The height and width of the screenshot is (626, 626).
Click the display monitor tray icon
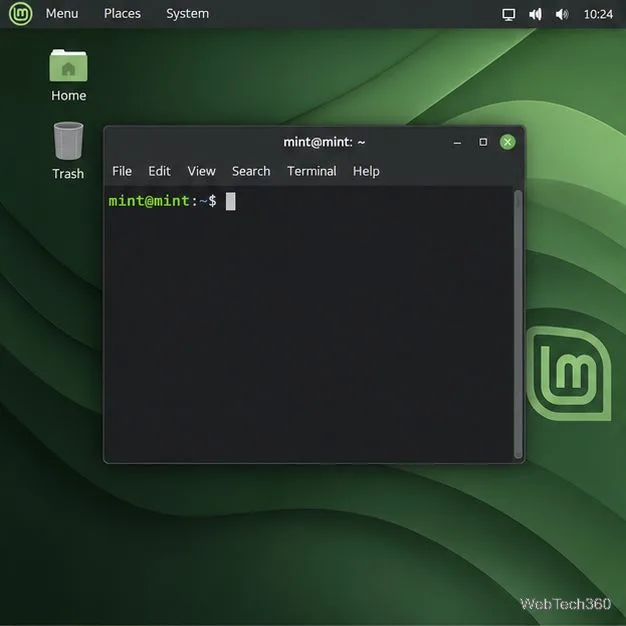[508, 14]
